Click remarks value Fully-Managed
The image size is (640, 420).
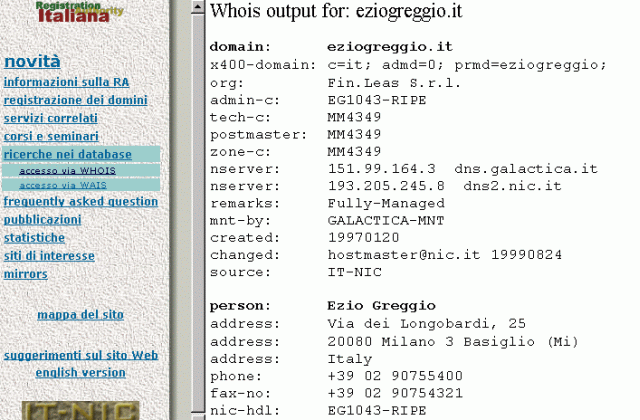pos(386,203)
